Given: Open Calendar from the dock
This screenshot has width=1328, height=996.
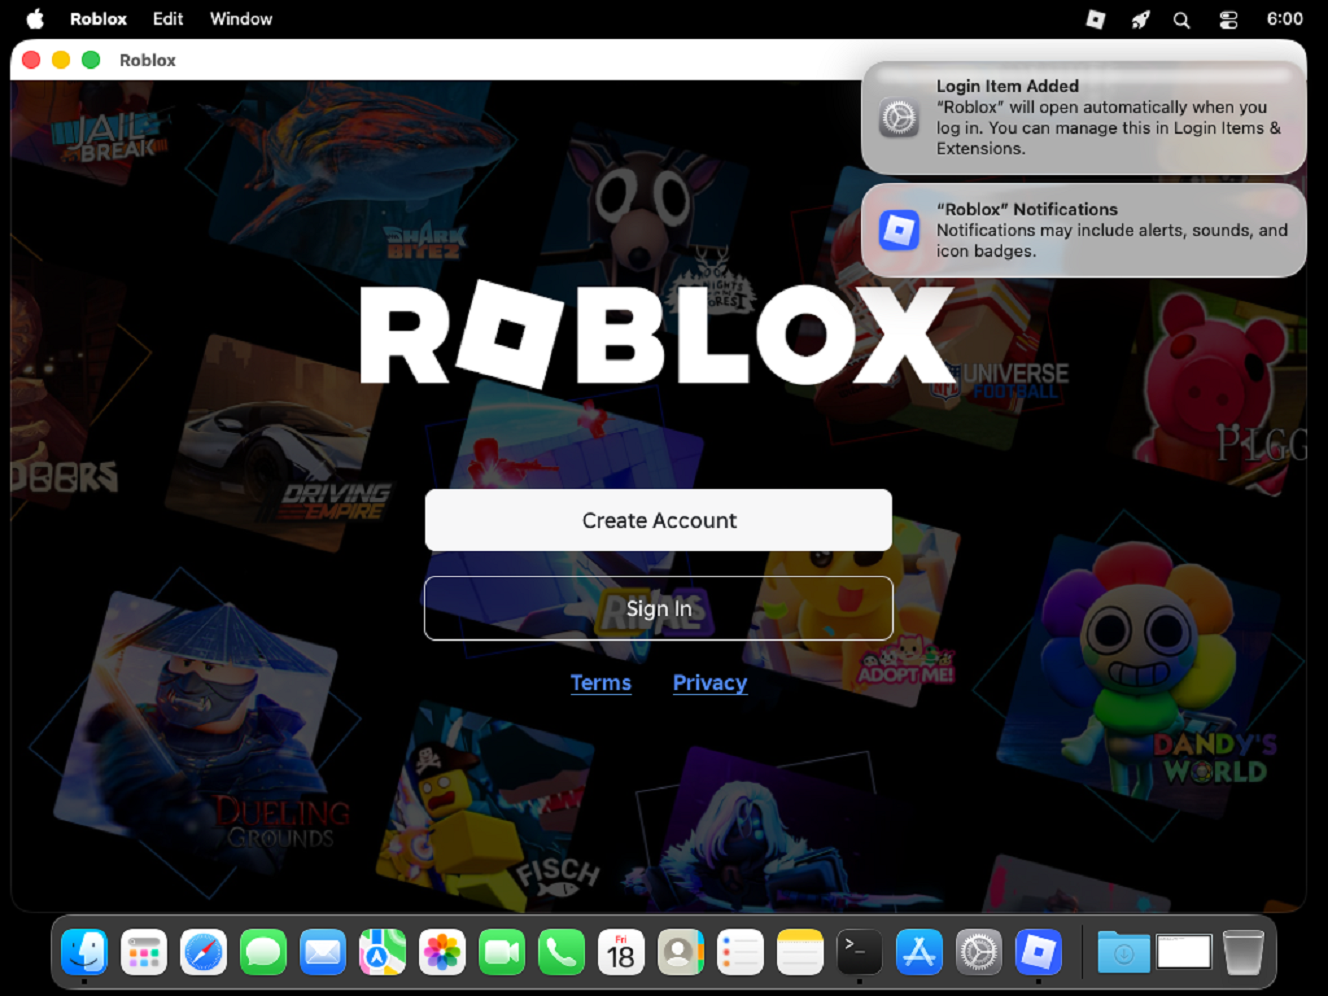Looking at the screenshot, I should coord(621,952).
